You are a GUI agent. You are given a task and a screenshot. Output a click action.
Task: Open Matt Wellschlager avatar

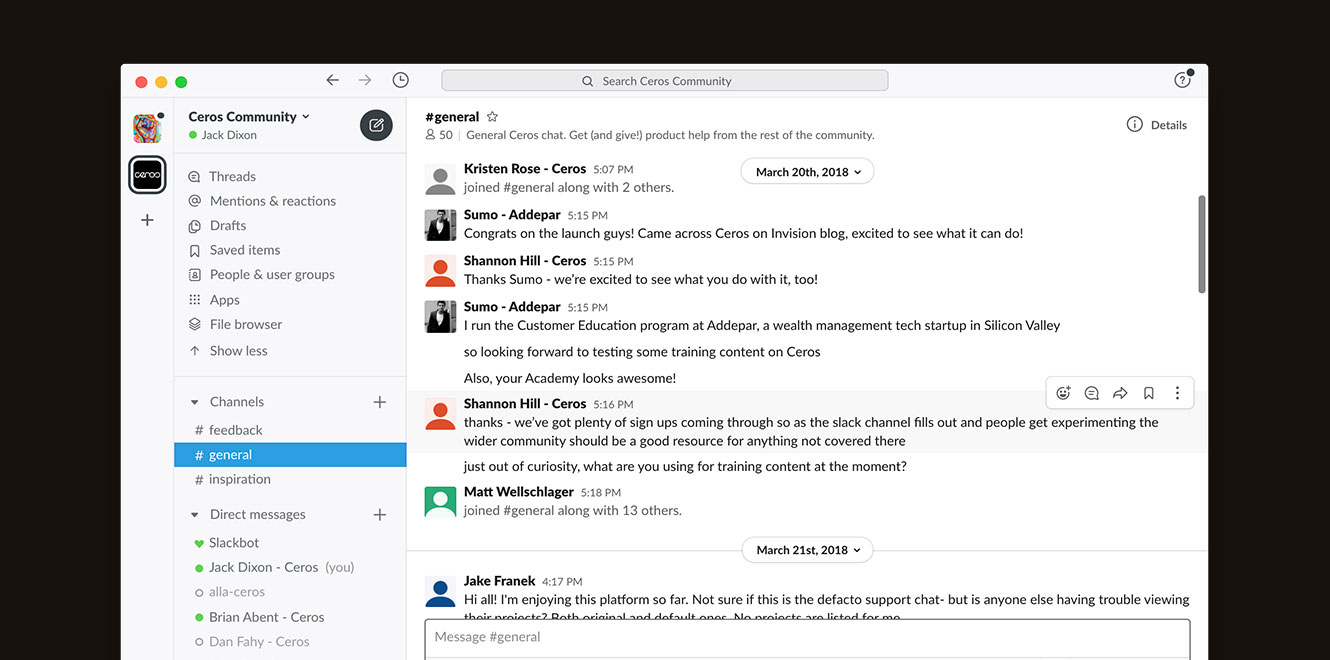(440, 502)
